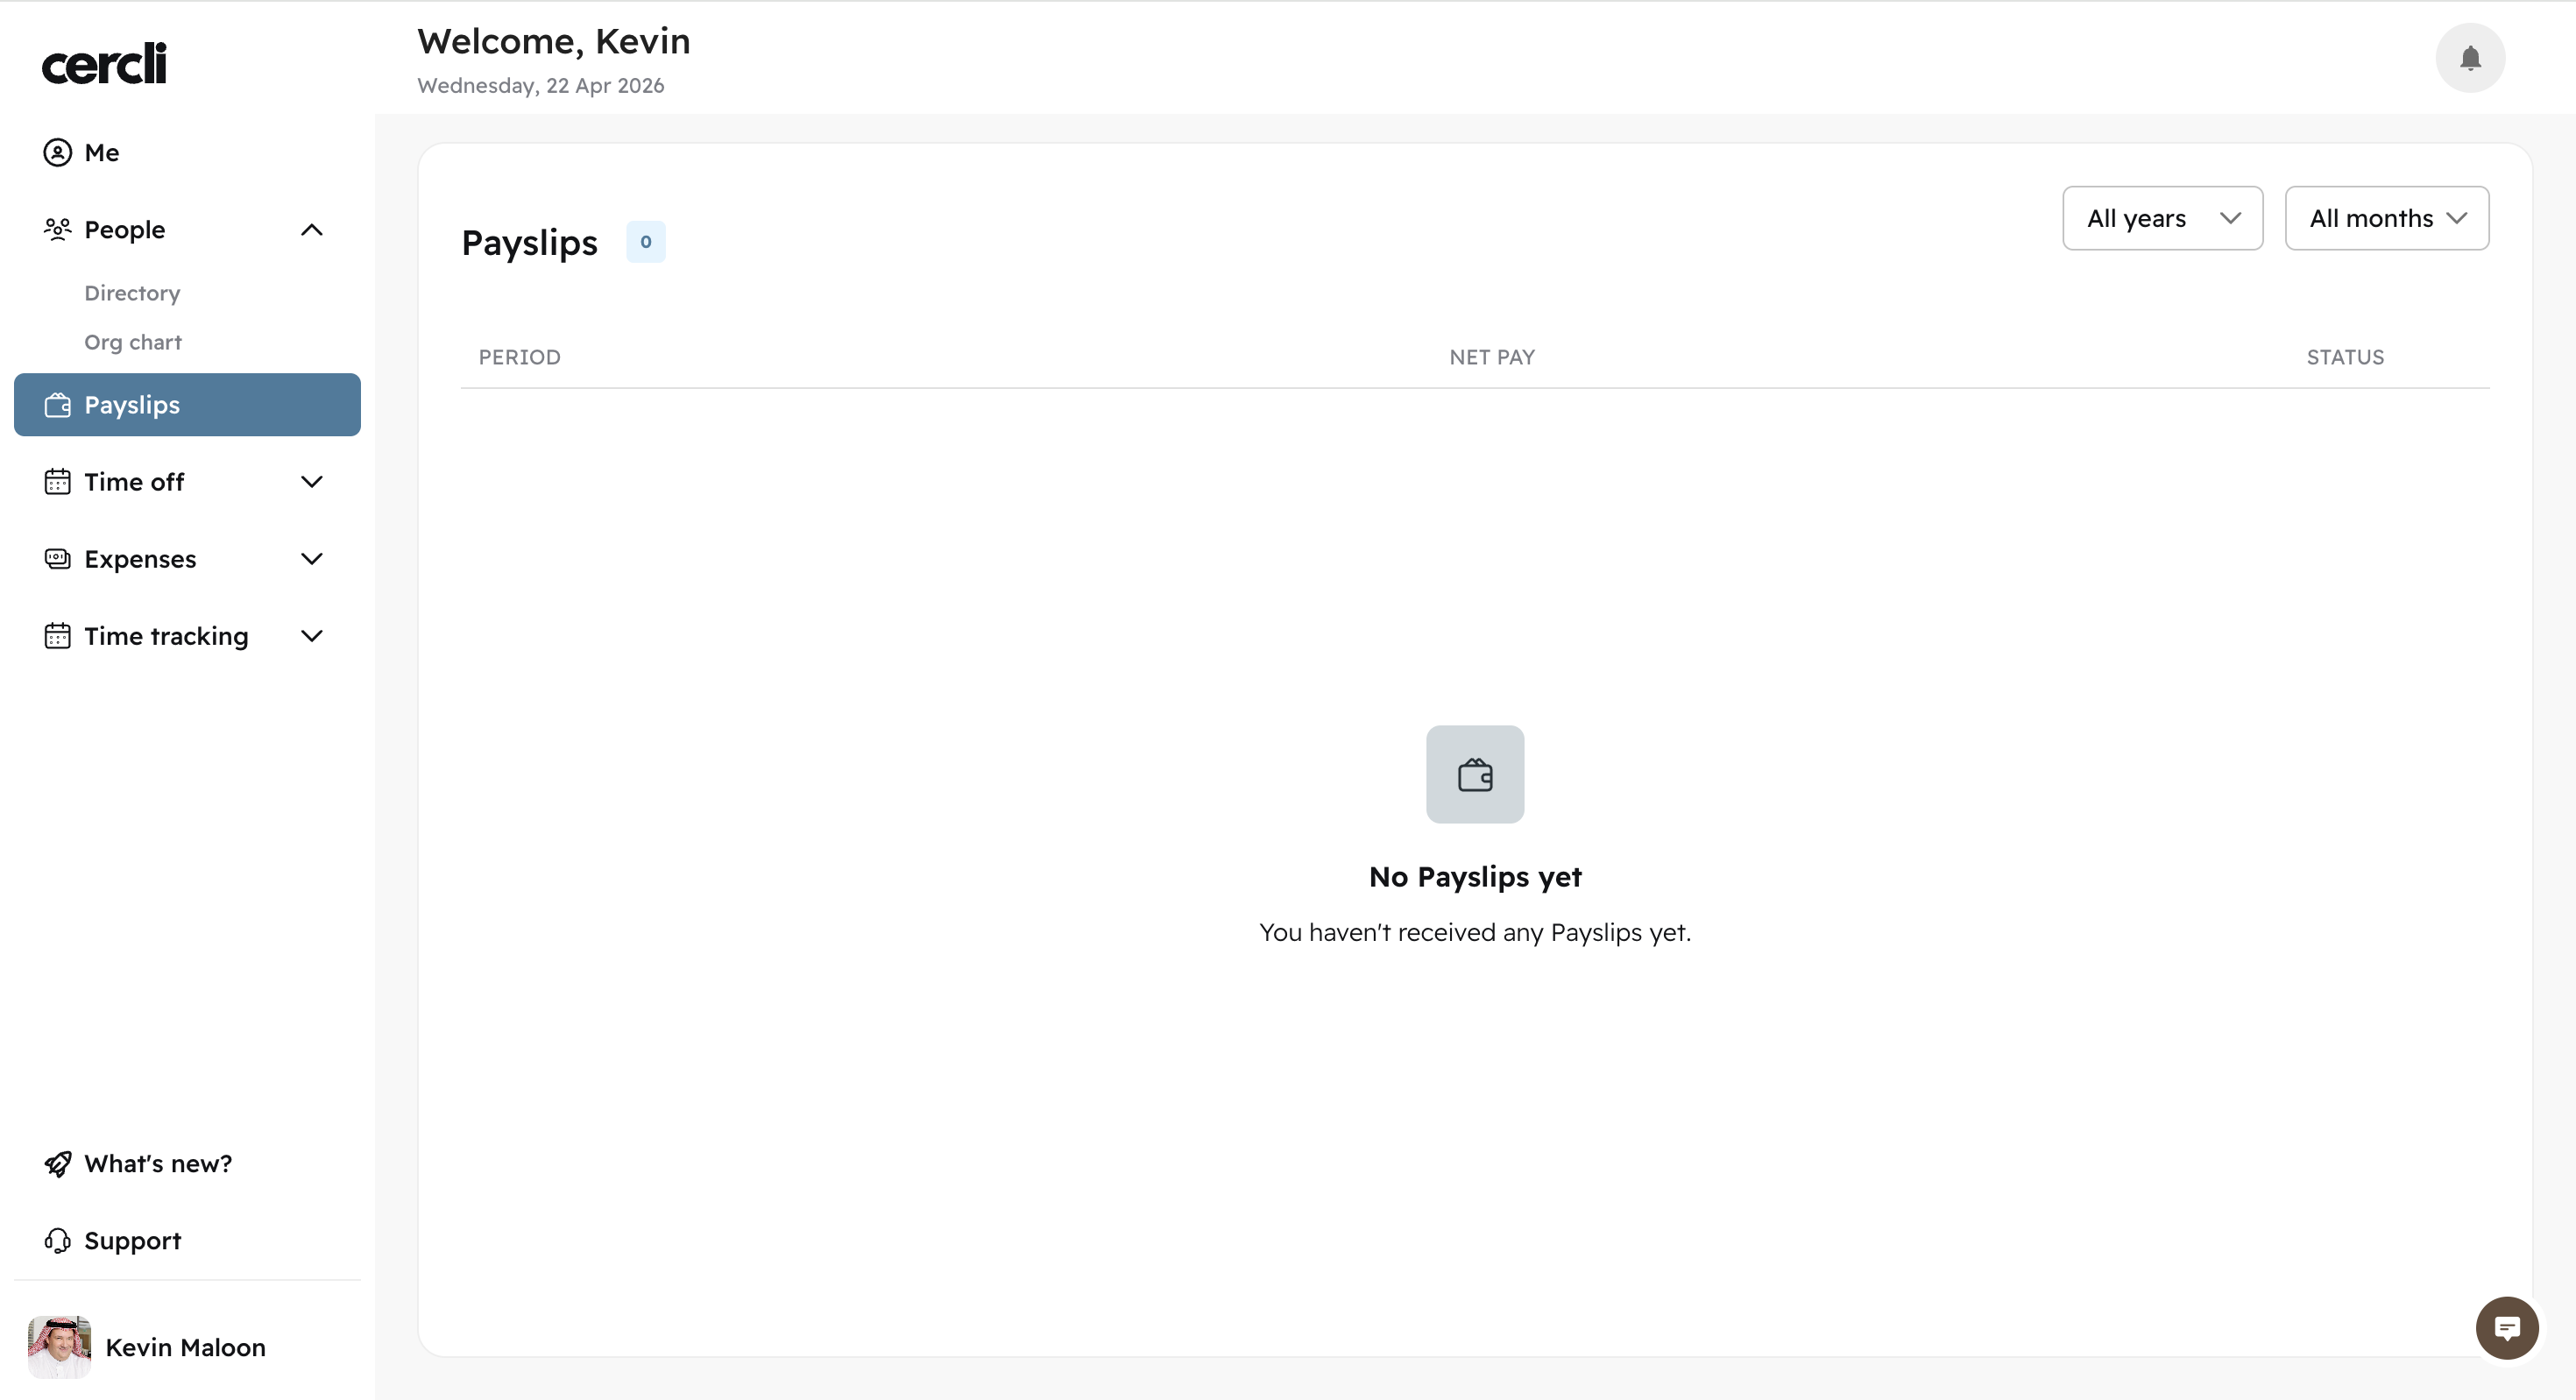Select the Payslips wallet icon
Screen dimensions: 2576x1400
(57, 405)
